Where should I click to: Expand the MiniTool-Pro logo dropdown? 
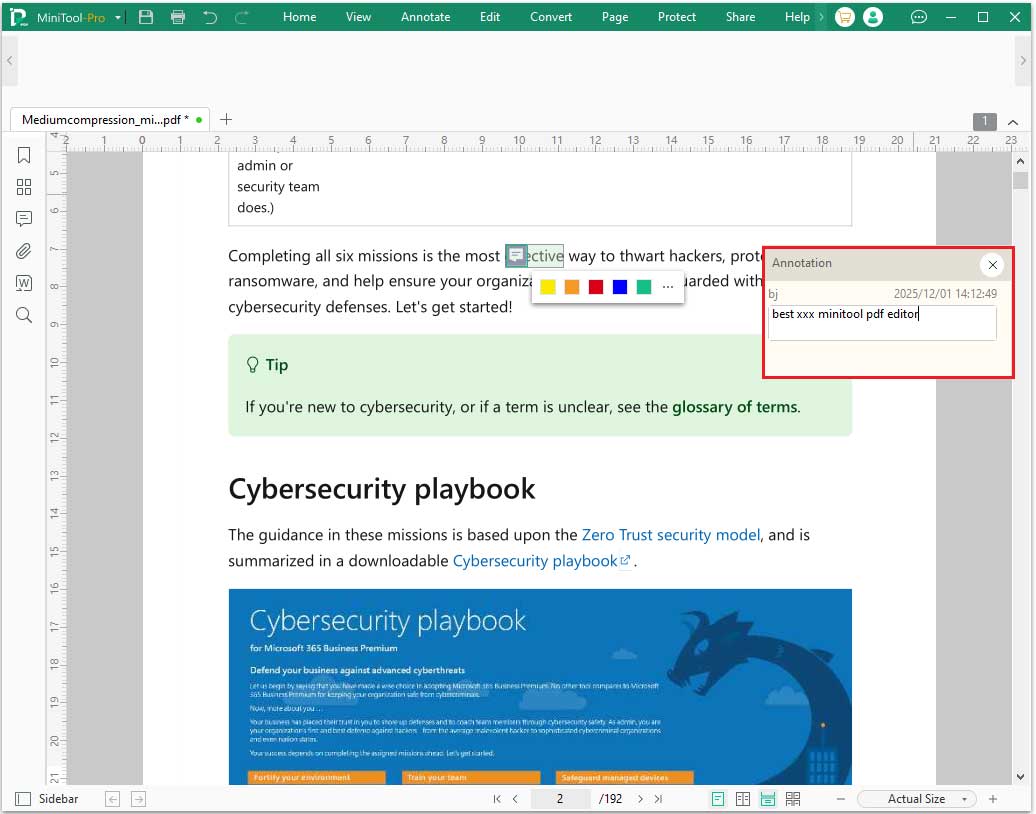[x=117, y=17]
